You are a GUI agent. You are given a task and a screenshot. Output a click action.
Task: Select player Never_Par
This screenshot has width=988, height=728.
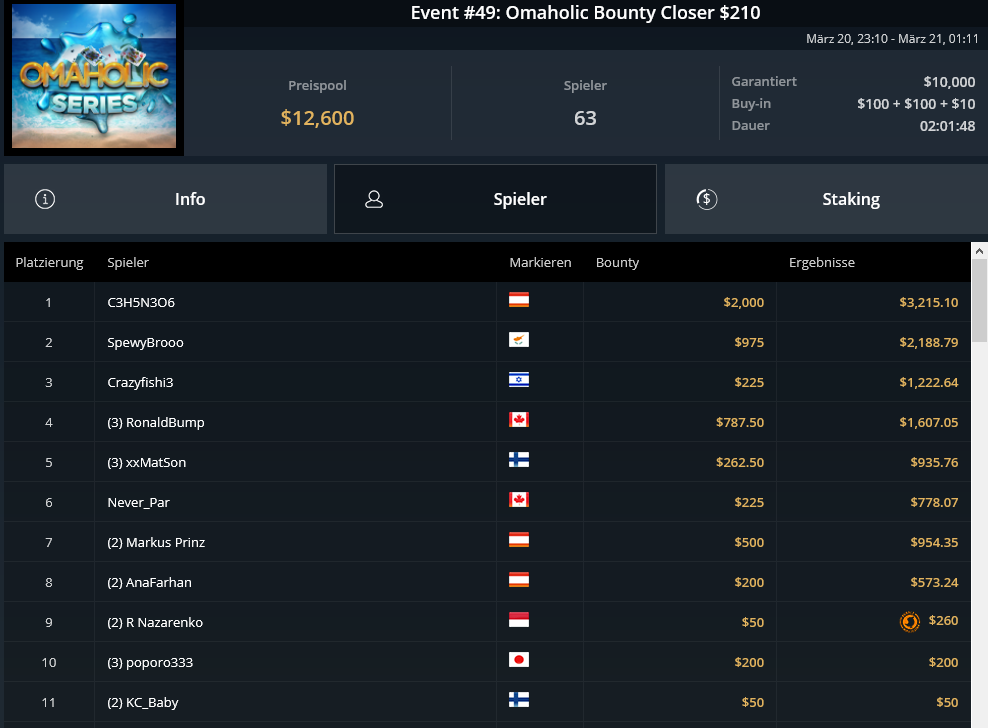pos(139,503)
